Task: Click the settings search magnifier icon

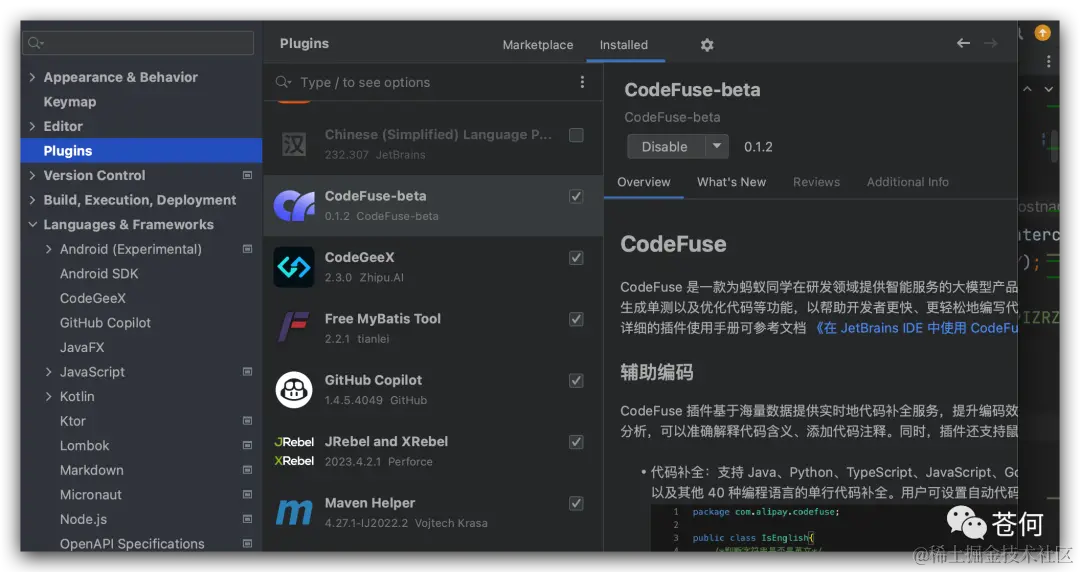Action: point(34,43)
